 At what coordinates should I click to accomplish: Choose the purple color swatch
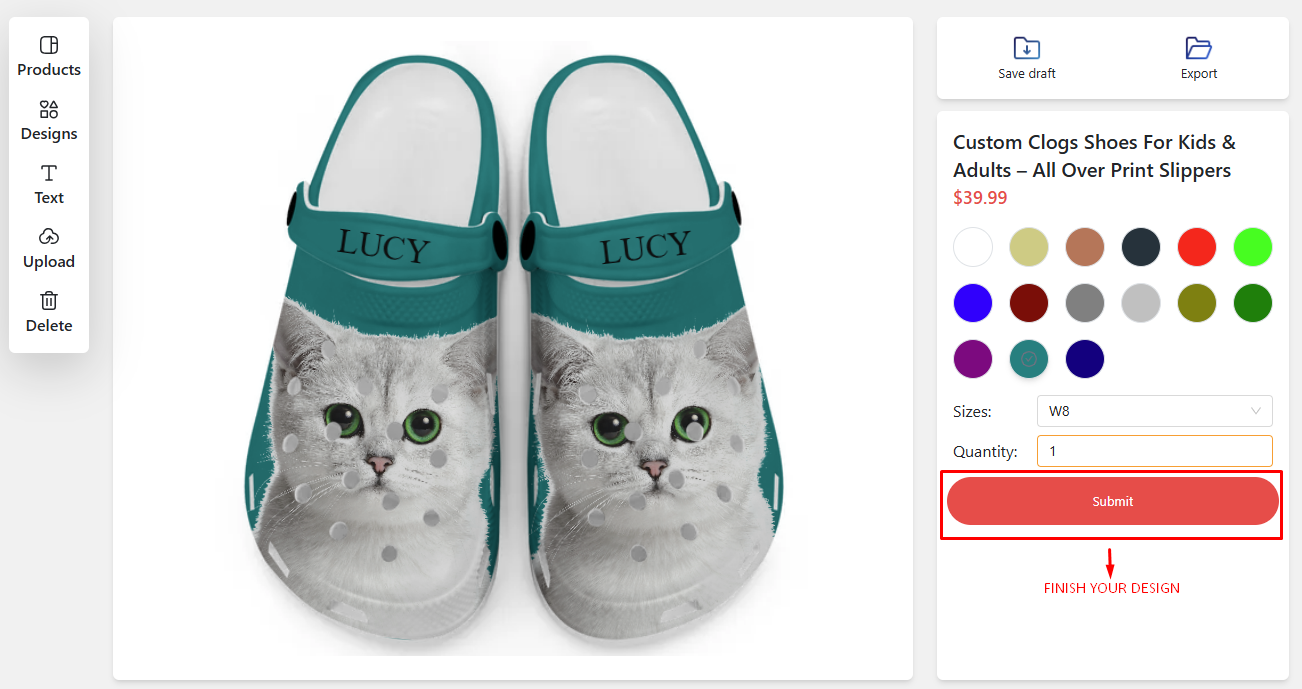click(973, 359)
